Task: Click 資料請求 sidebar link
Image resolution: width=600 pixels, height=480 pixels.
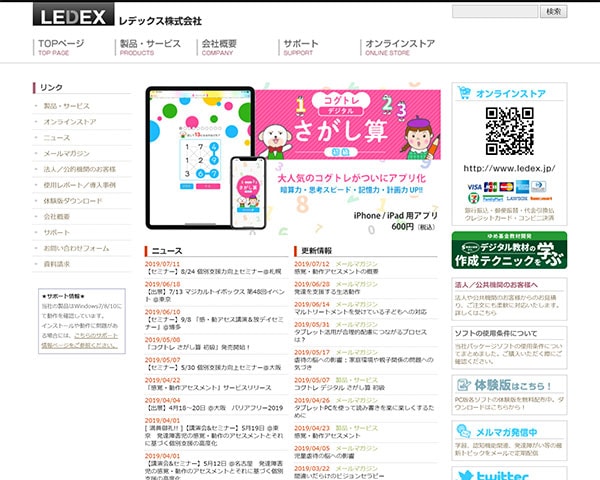Action: (x=57, y=264)
